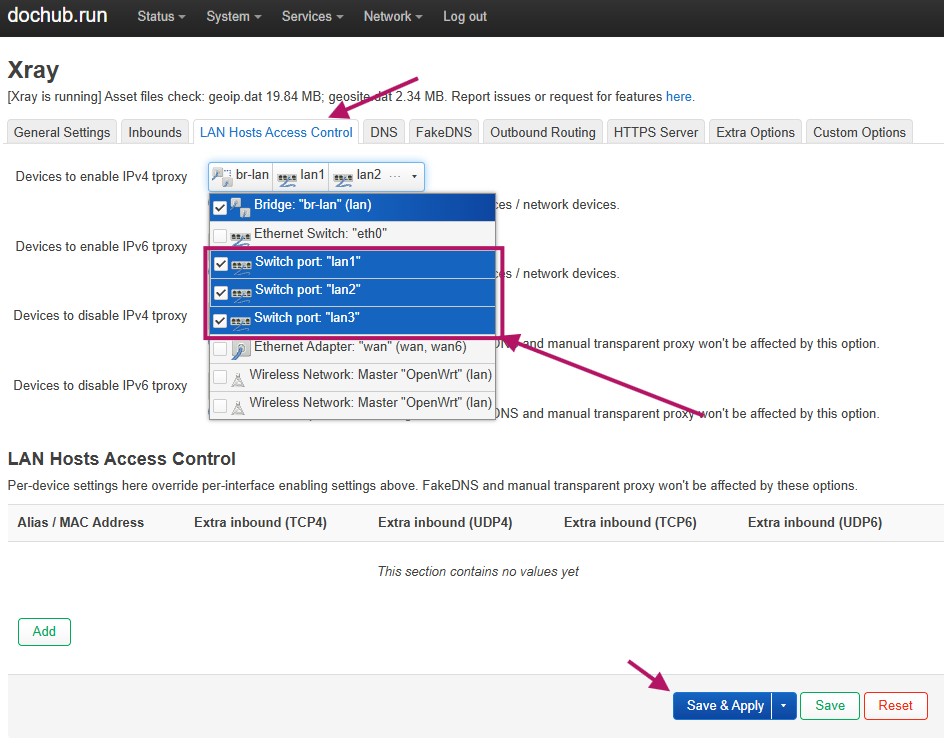Open the Services menu
This screenshot has height=747, width=944.
point(312,17)
